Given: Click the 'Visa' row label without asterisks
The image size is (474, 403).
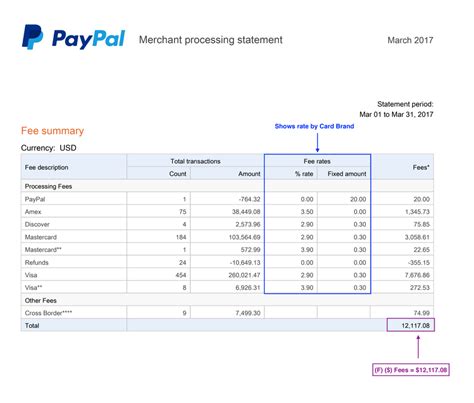Looking at the screenshot, I should [31, 275].
